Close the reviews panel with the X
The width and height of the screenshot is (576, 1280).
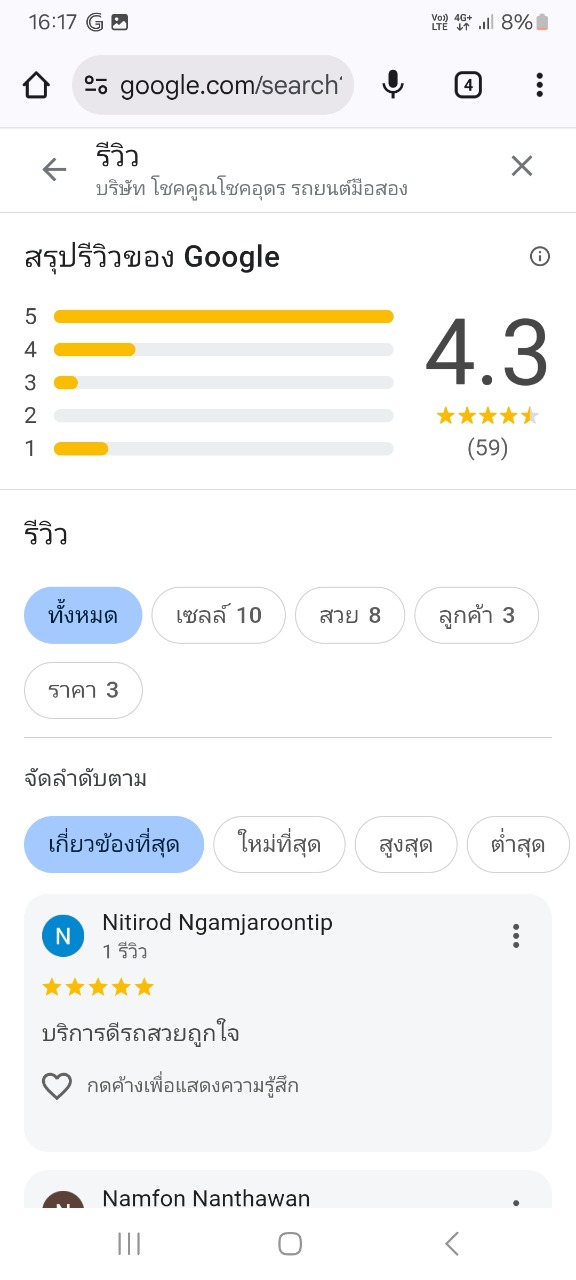(522, 166)
